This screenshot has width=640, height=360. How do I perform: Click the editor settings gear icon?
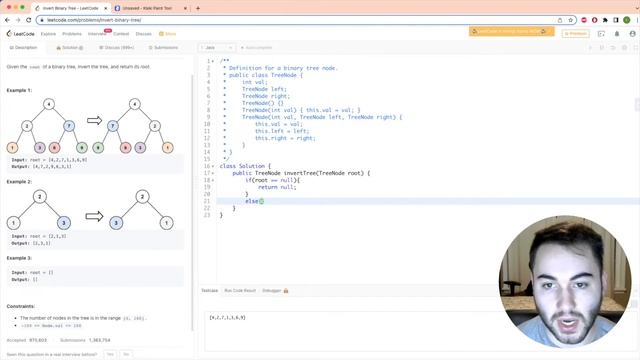pos(624,48)
